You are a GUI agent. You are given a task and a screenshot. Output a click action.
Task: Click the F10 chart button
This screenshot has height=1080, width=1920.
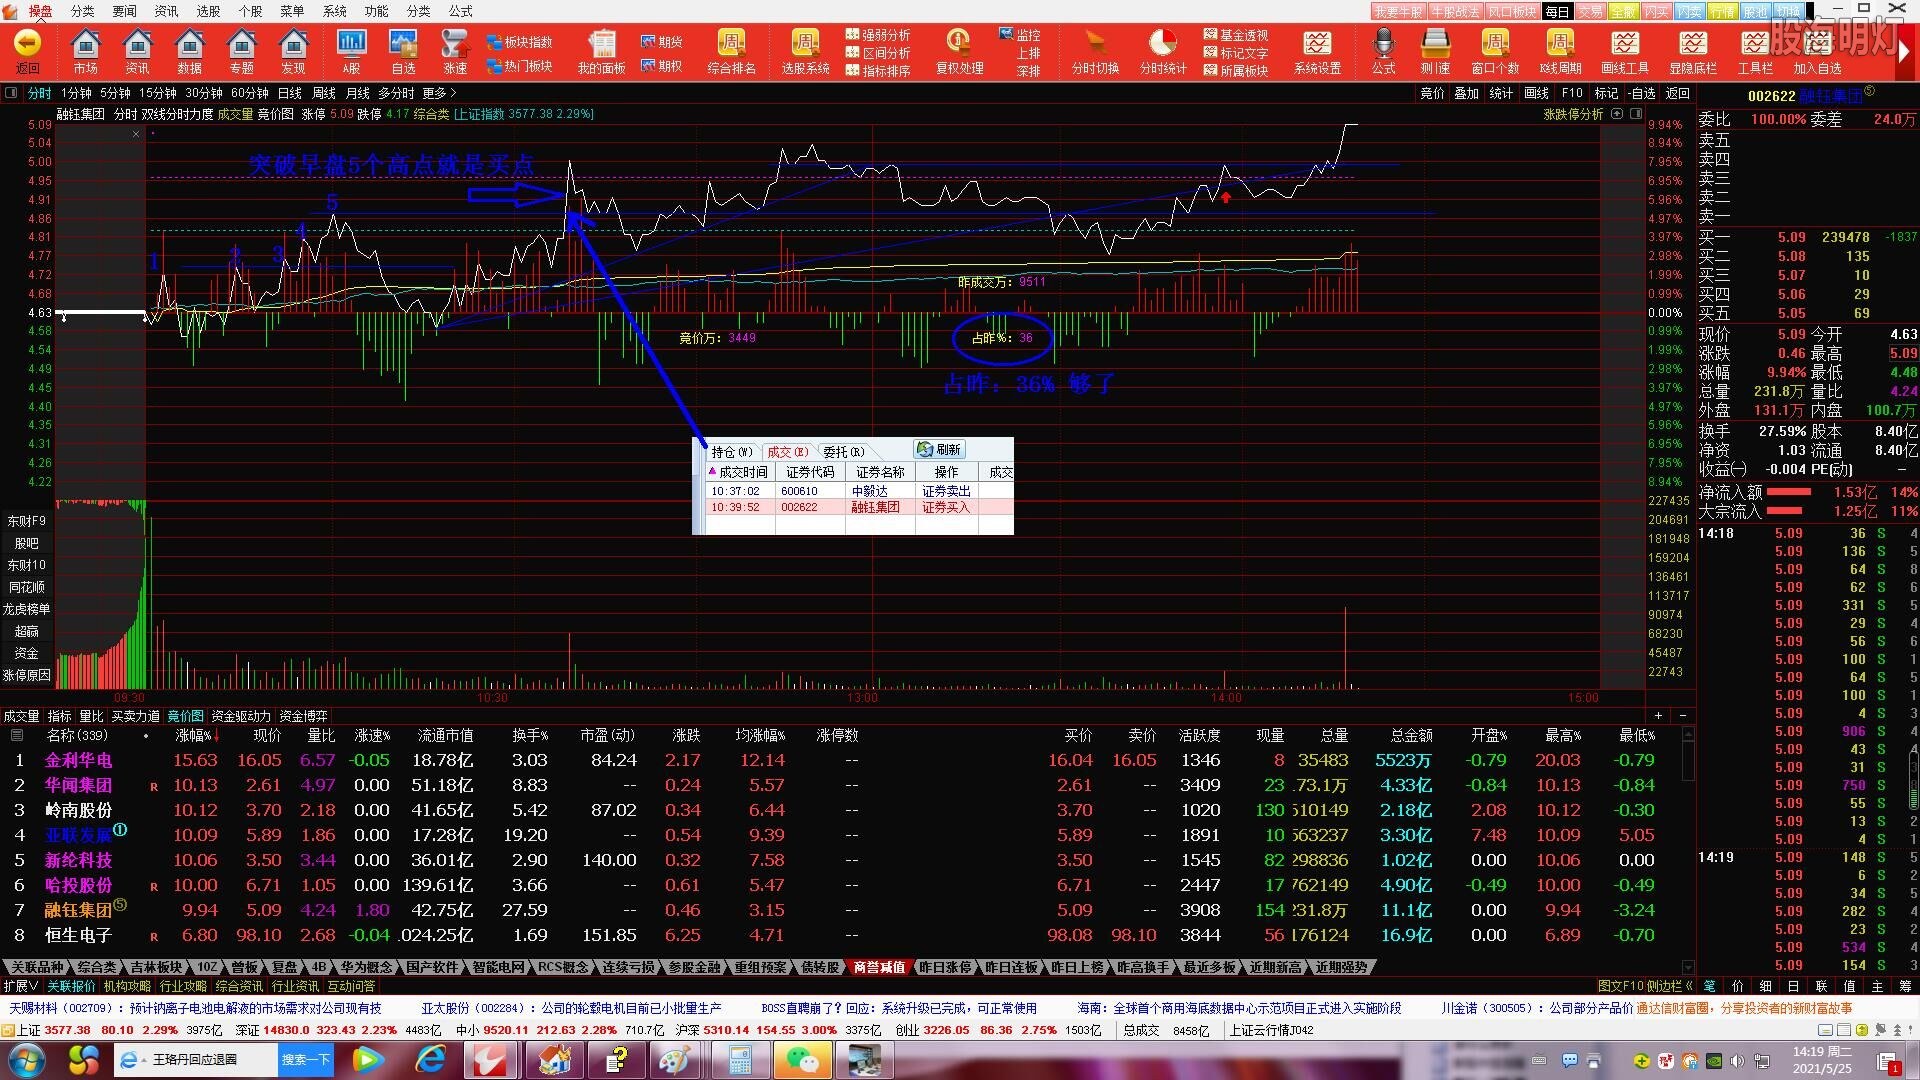click(1572, 93)
